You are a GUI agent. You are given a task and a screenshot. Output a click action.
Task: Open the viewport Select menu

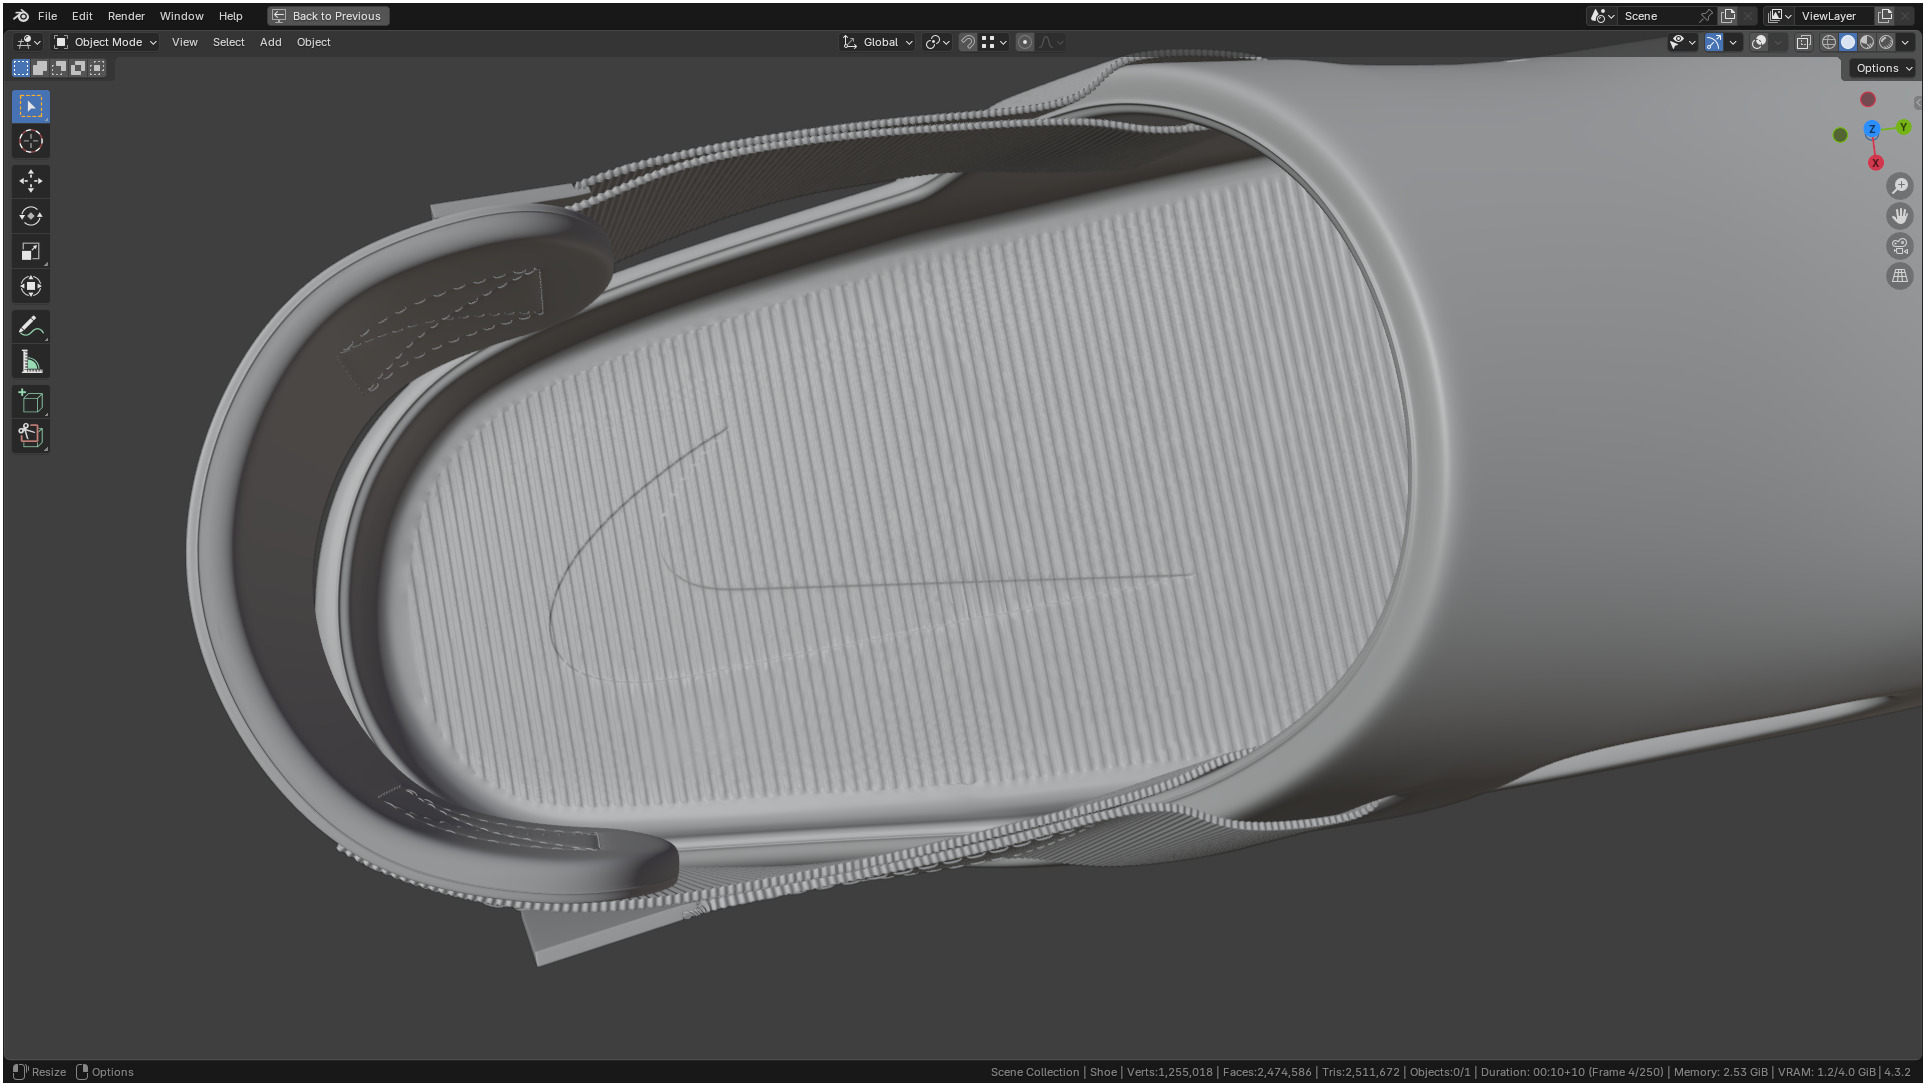coord(228,42)
